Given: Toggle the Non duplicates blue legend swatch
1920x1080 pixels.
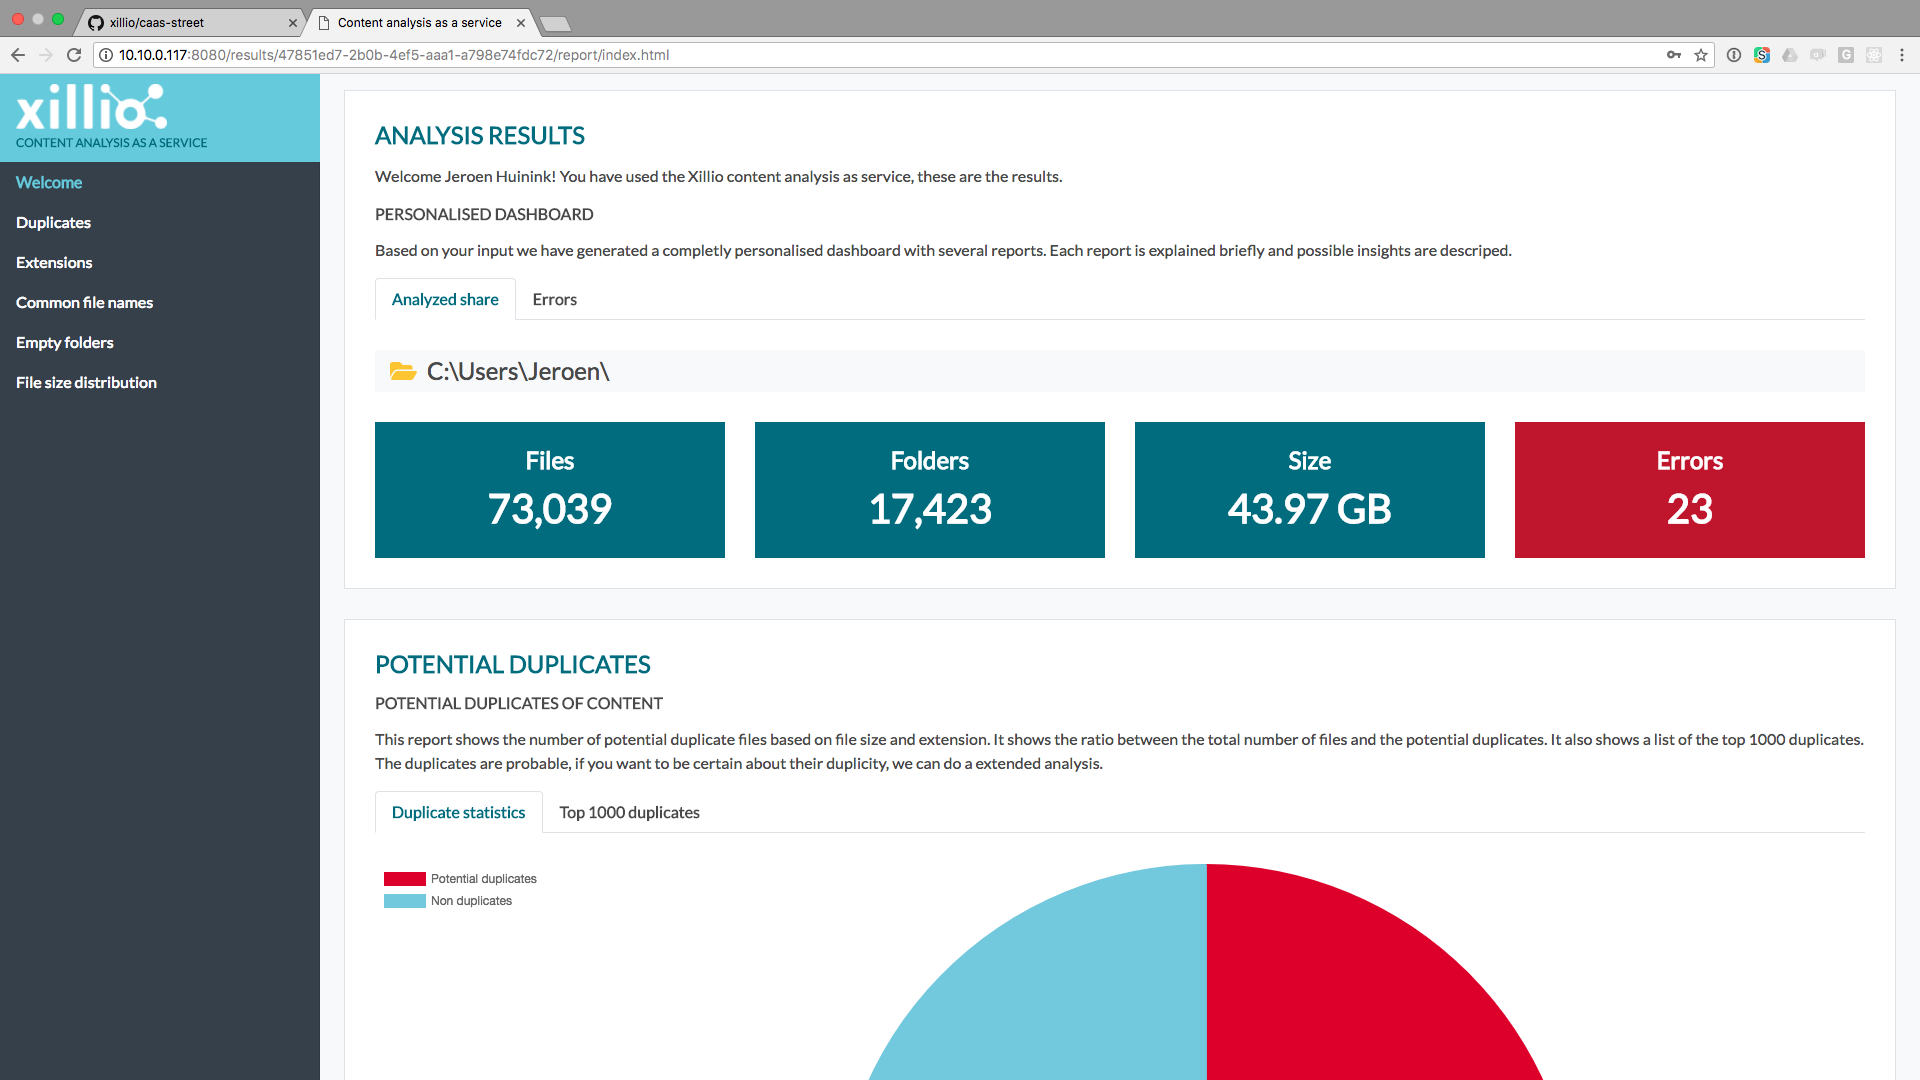Looking at the screenshot, I should (x=405, y=901).
